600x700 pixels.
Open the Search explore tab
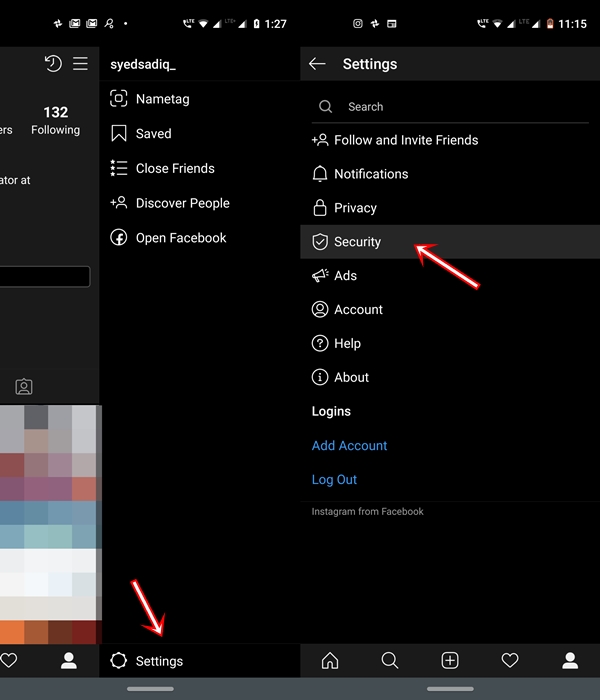(x=390, y=660)
